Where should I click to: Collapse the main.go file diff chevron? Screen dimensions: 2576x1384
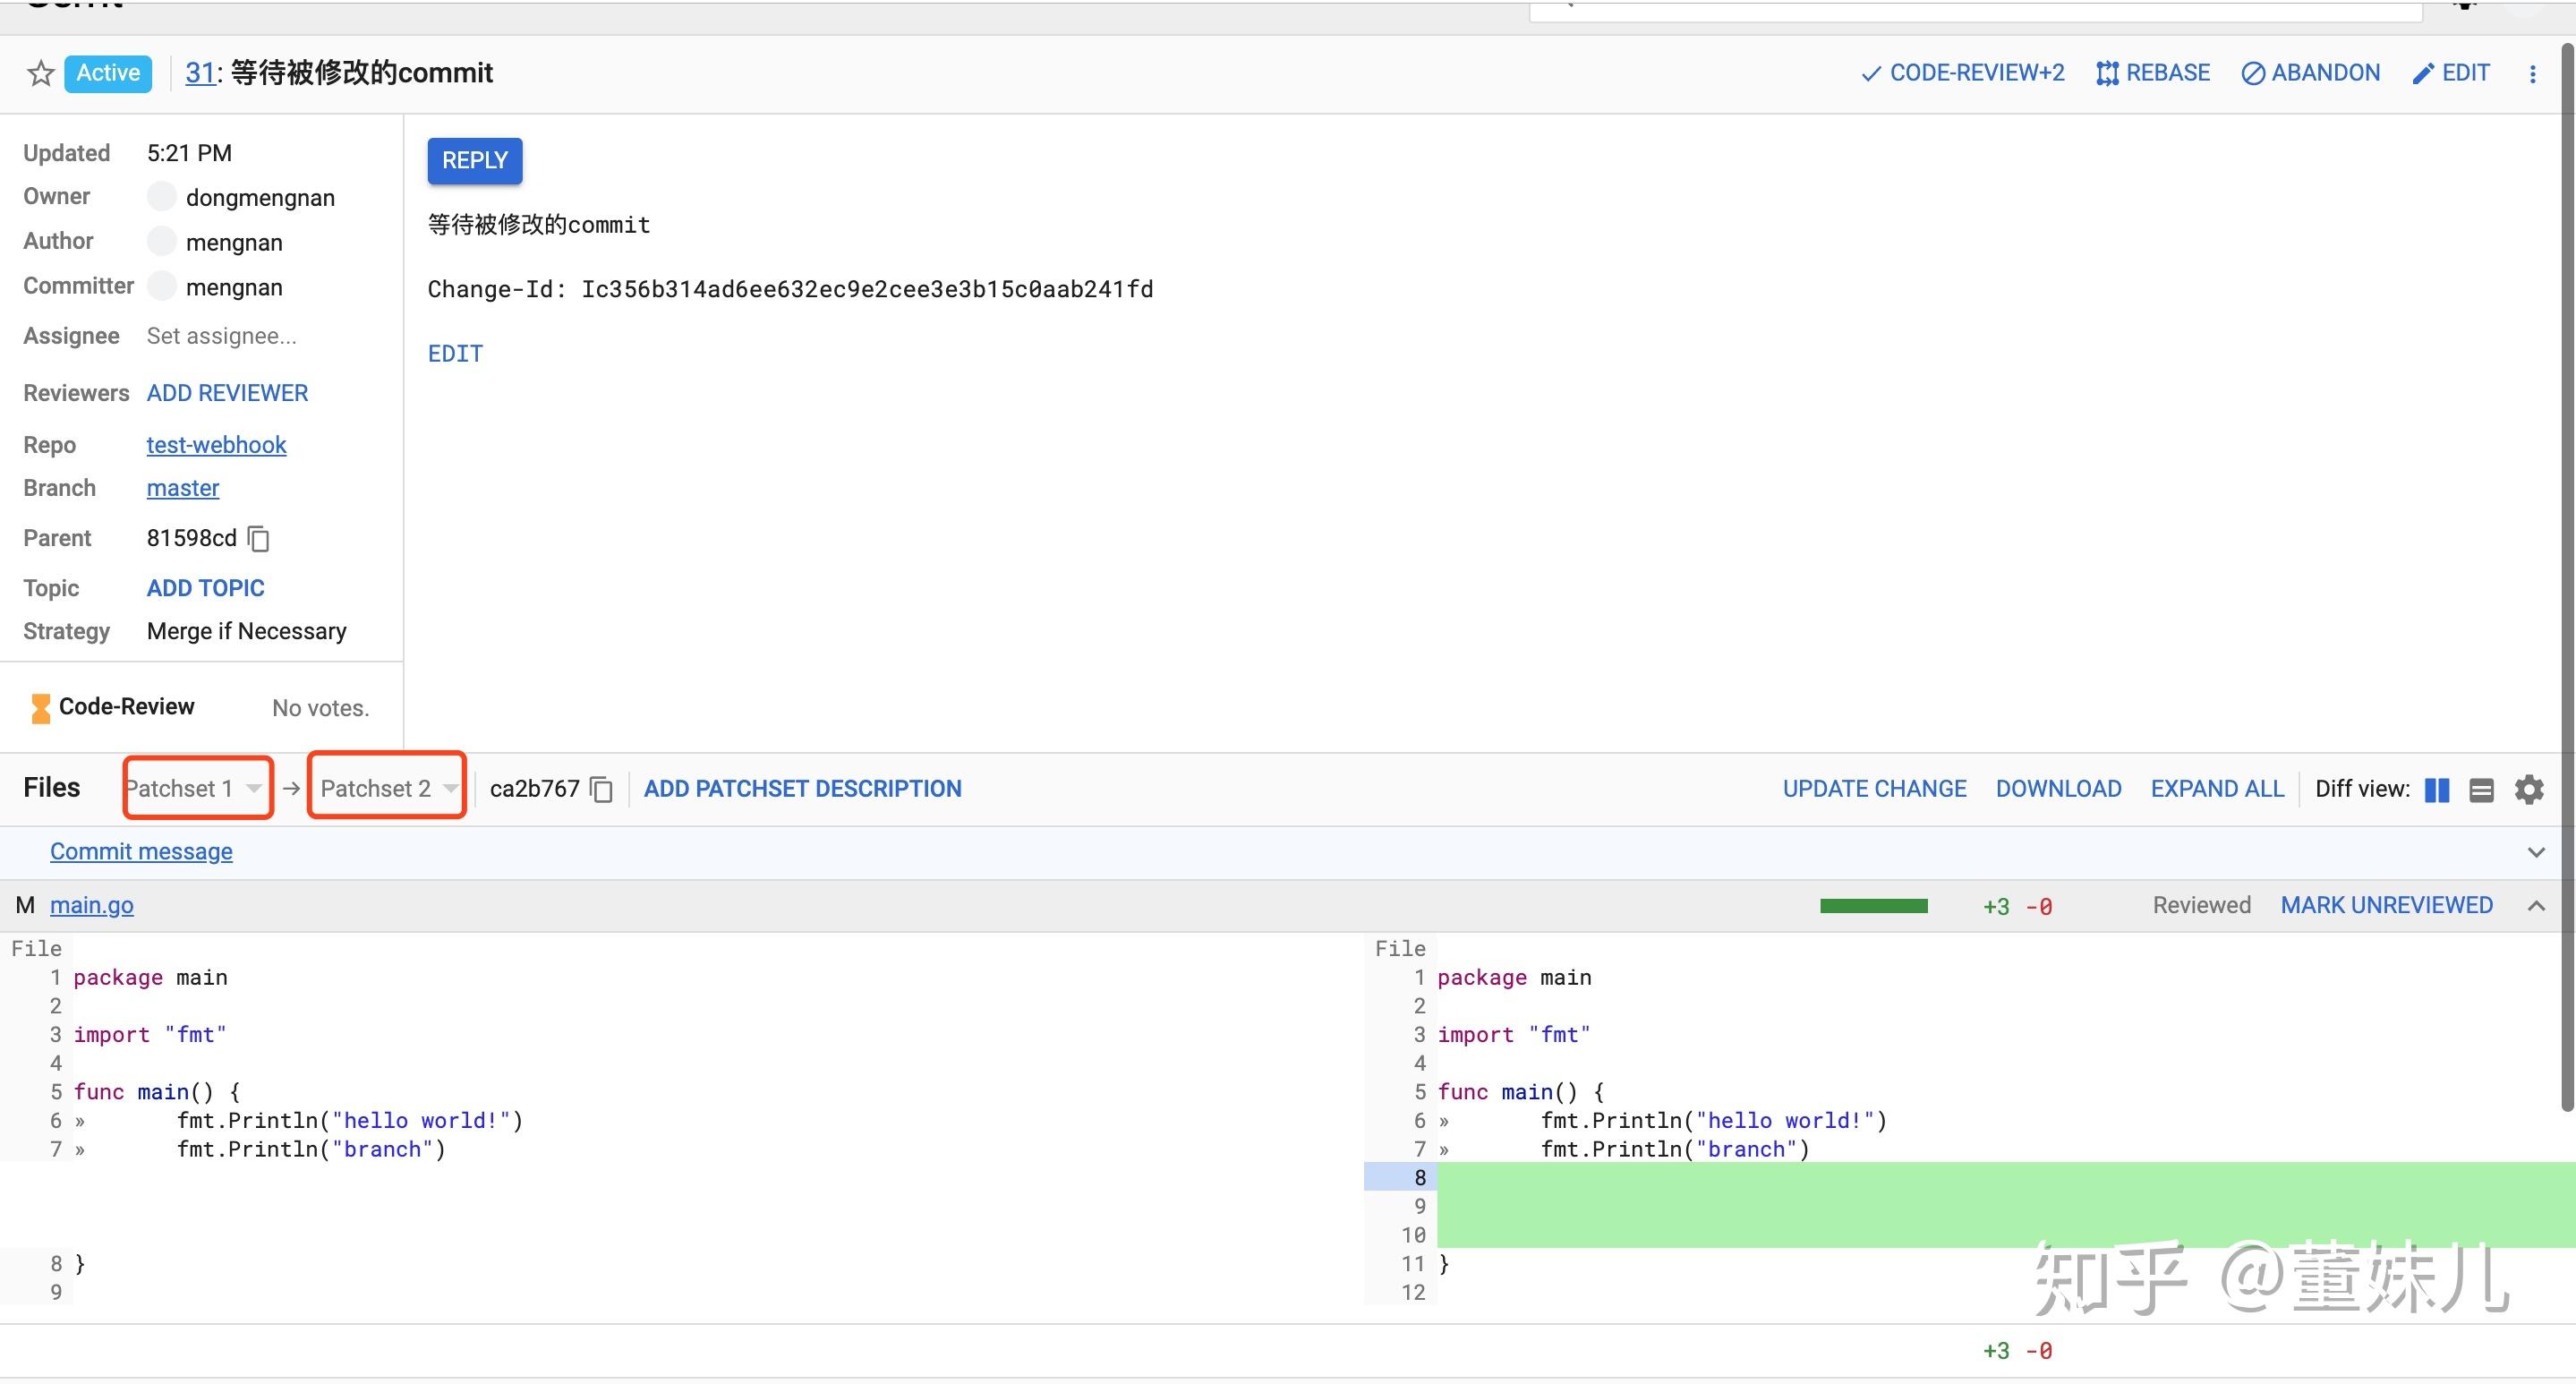pos(2537,906)
